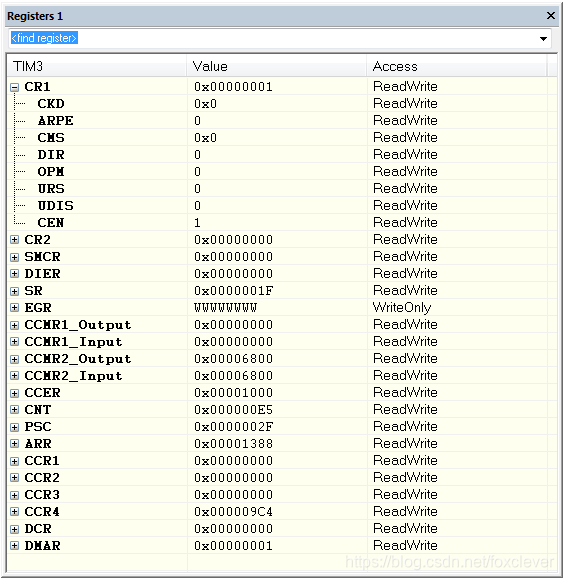Image resolution: width=564 pixels, height=580 pixels.
Task: Expand the SMCR register
Action: tap(14, 257)
